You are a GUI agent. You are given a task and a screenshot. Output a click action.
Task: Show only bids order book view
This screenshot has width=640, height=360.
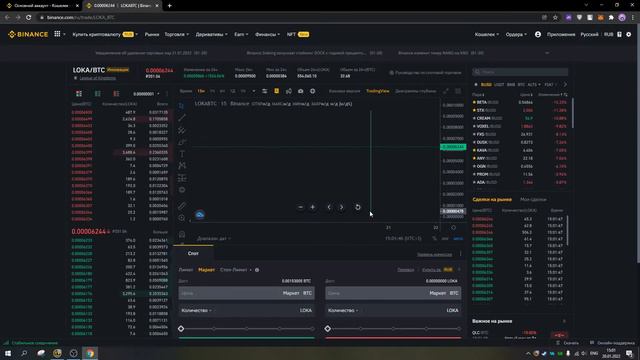98,94
